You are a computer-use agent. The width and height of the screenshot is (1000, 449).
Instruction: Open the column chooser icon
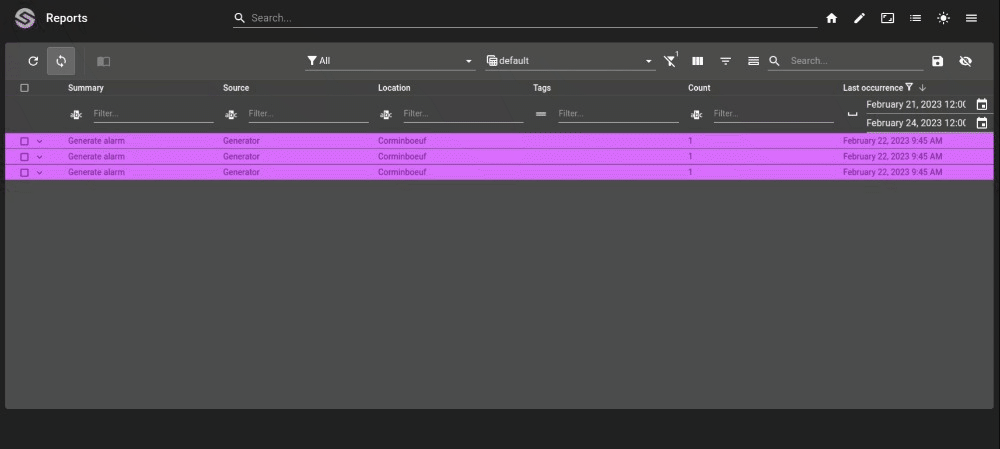point(698,61)
